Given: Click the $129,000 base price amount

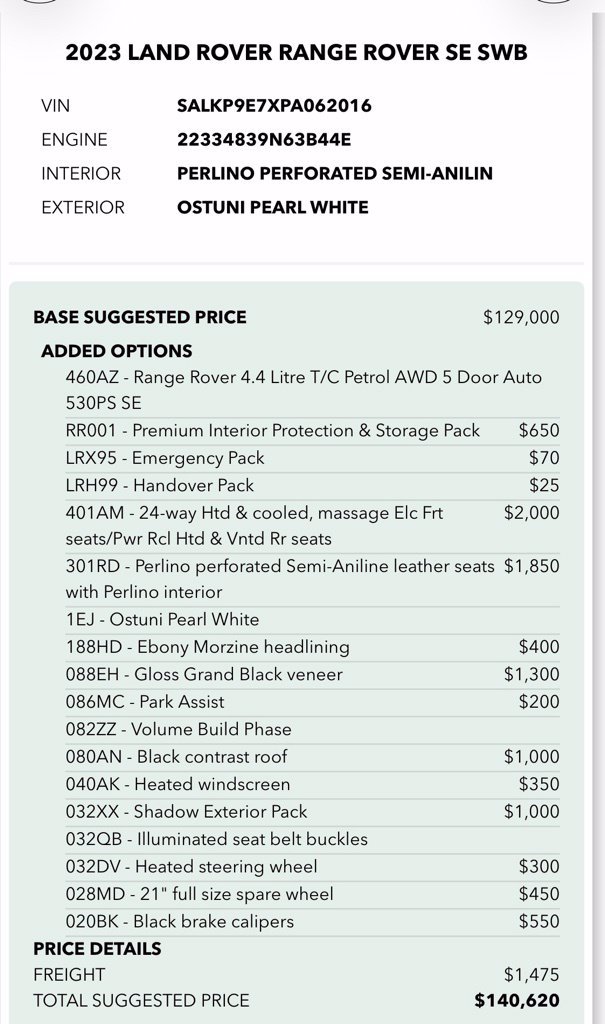Looking at the screenshot, I should click(x=521, y=317).
